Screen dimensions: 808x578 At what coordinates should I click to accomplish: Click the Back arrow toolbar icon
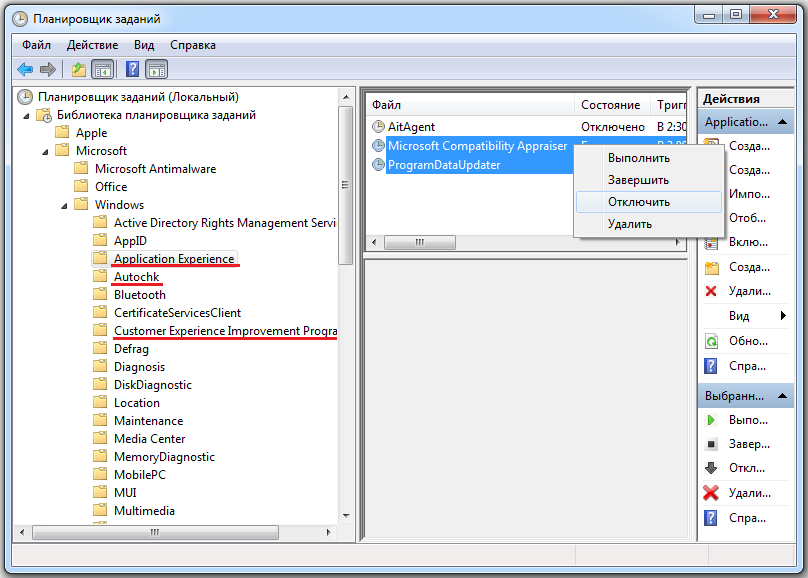25,69
